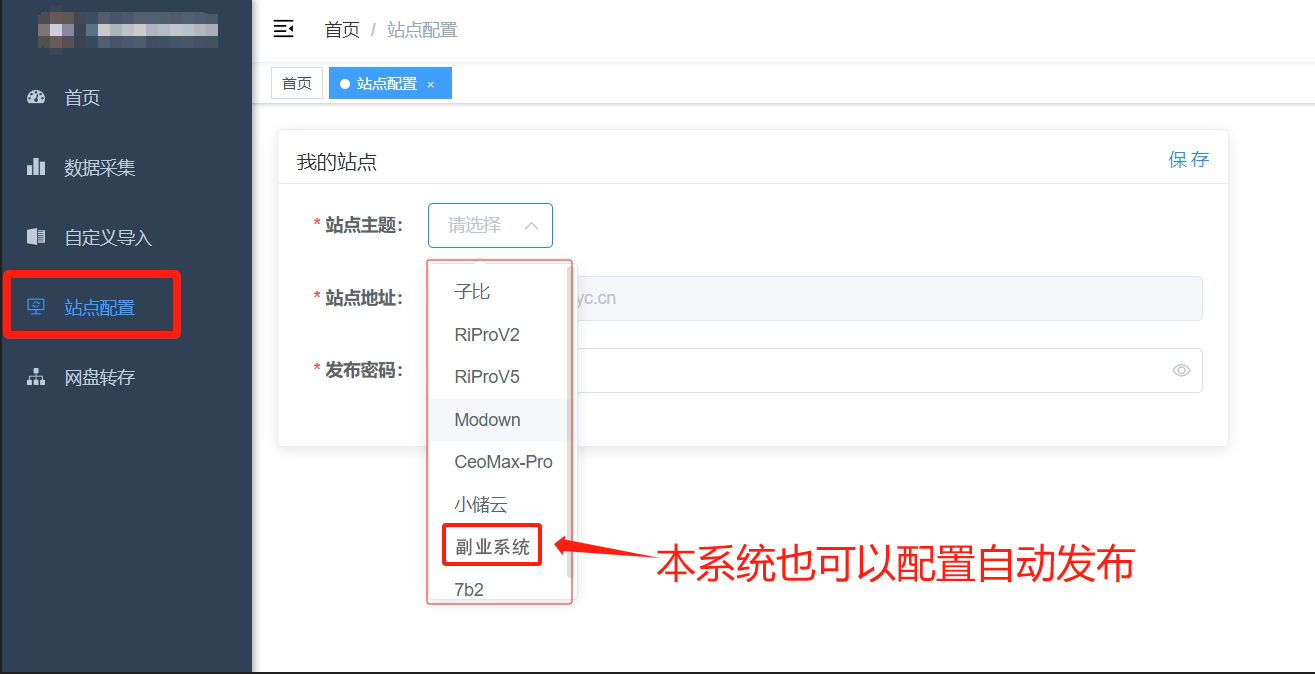Click the dashboard icon beside 首页

(x=36, y=98)
